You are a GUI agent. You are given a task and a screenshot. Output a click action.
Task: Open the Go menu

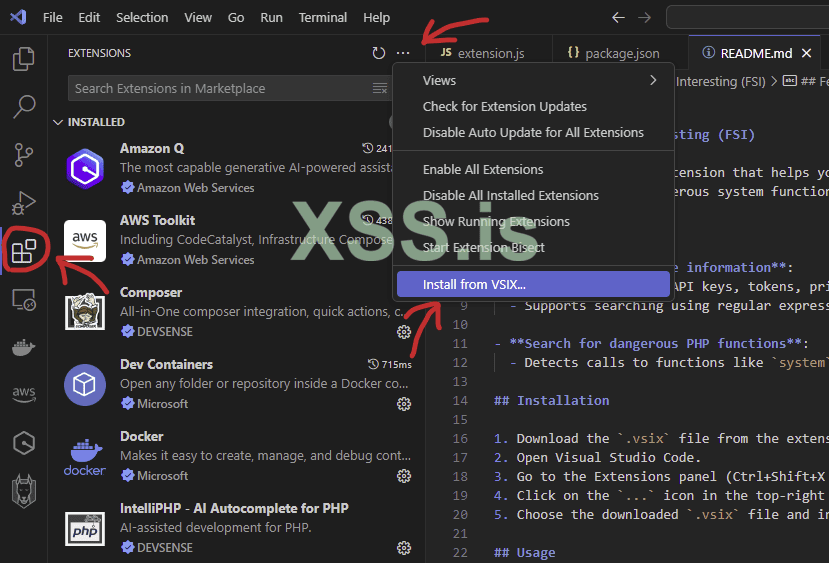(x=236, y=17)
